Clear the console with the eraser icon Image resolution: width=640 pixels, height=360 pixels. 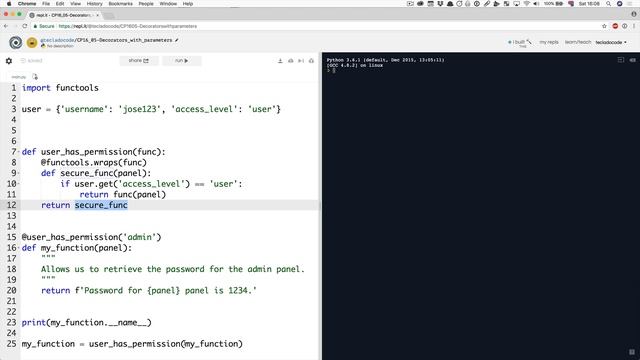632,60
